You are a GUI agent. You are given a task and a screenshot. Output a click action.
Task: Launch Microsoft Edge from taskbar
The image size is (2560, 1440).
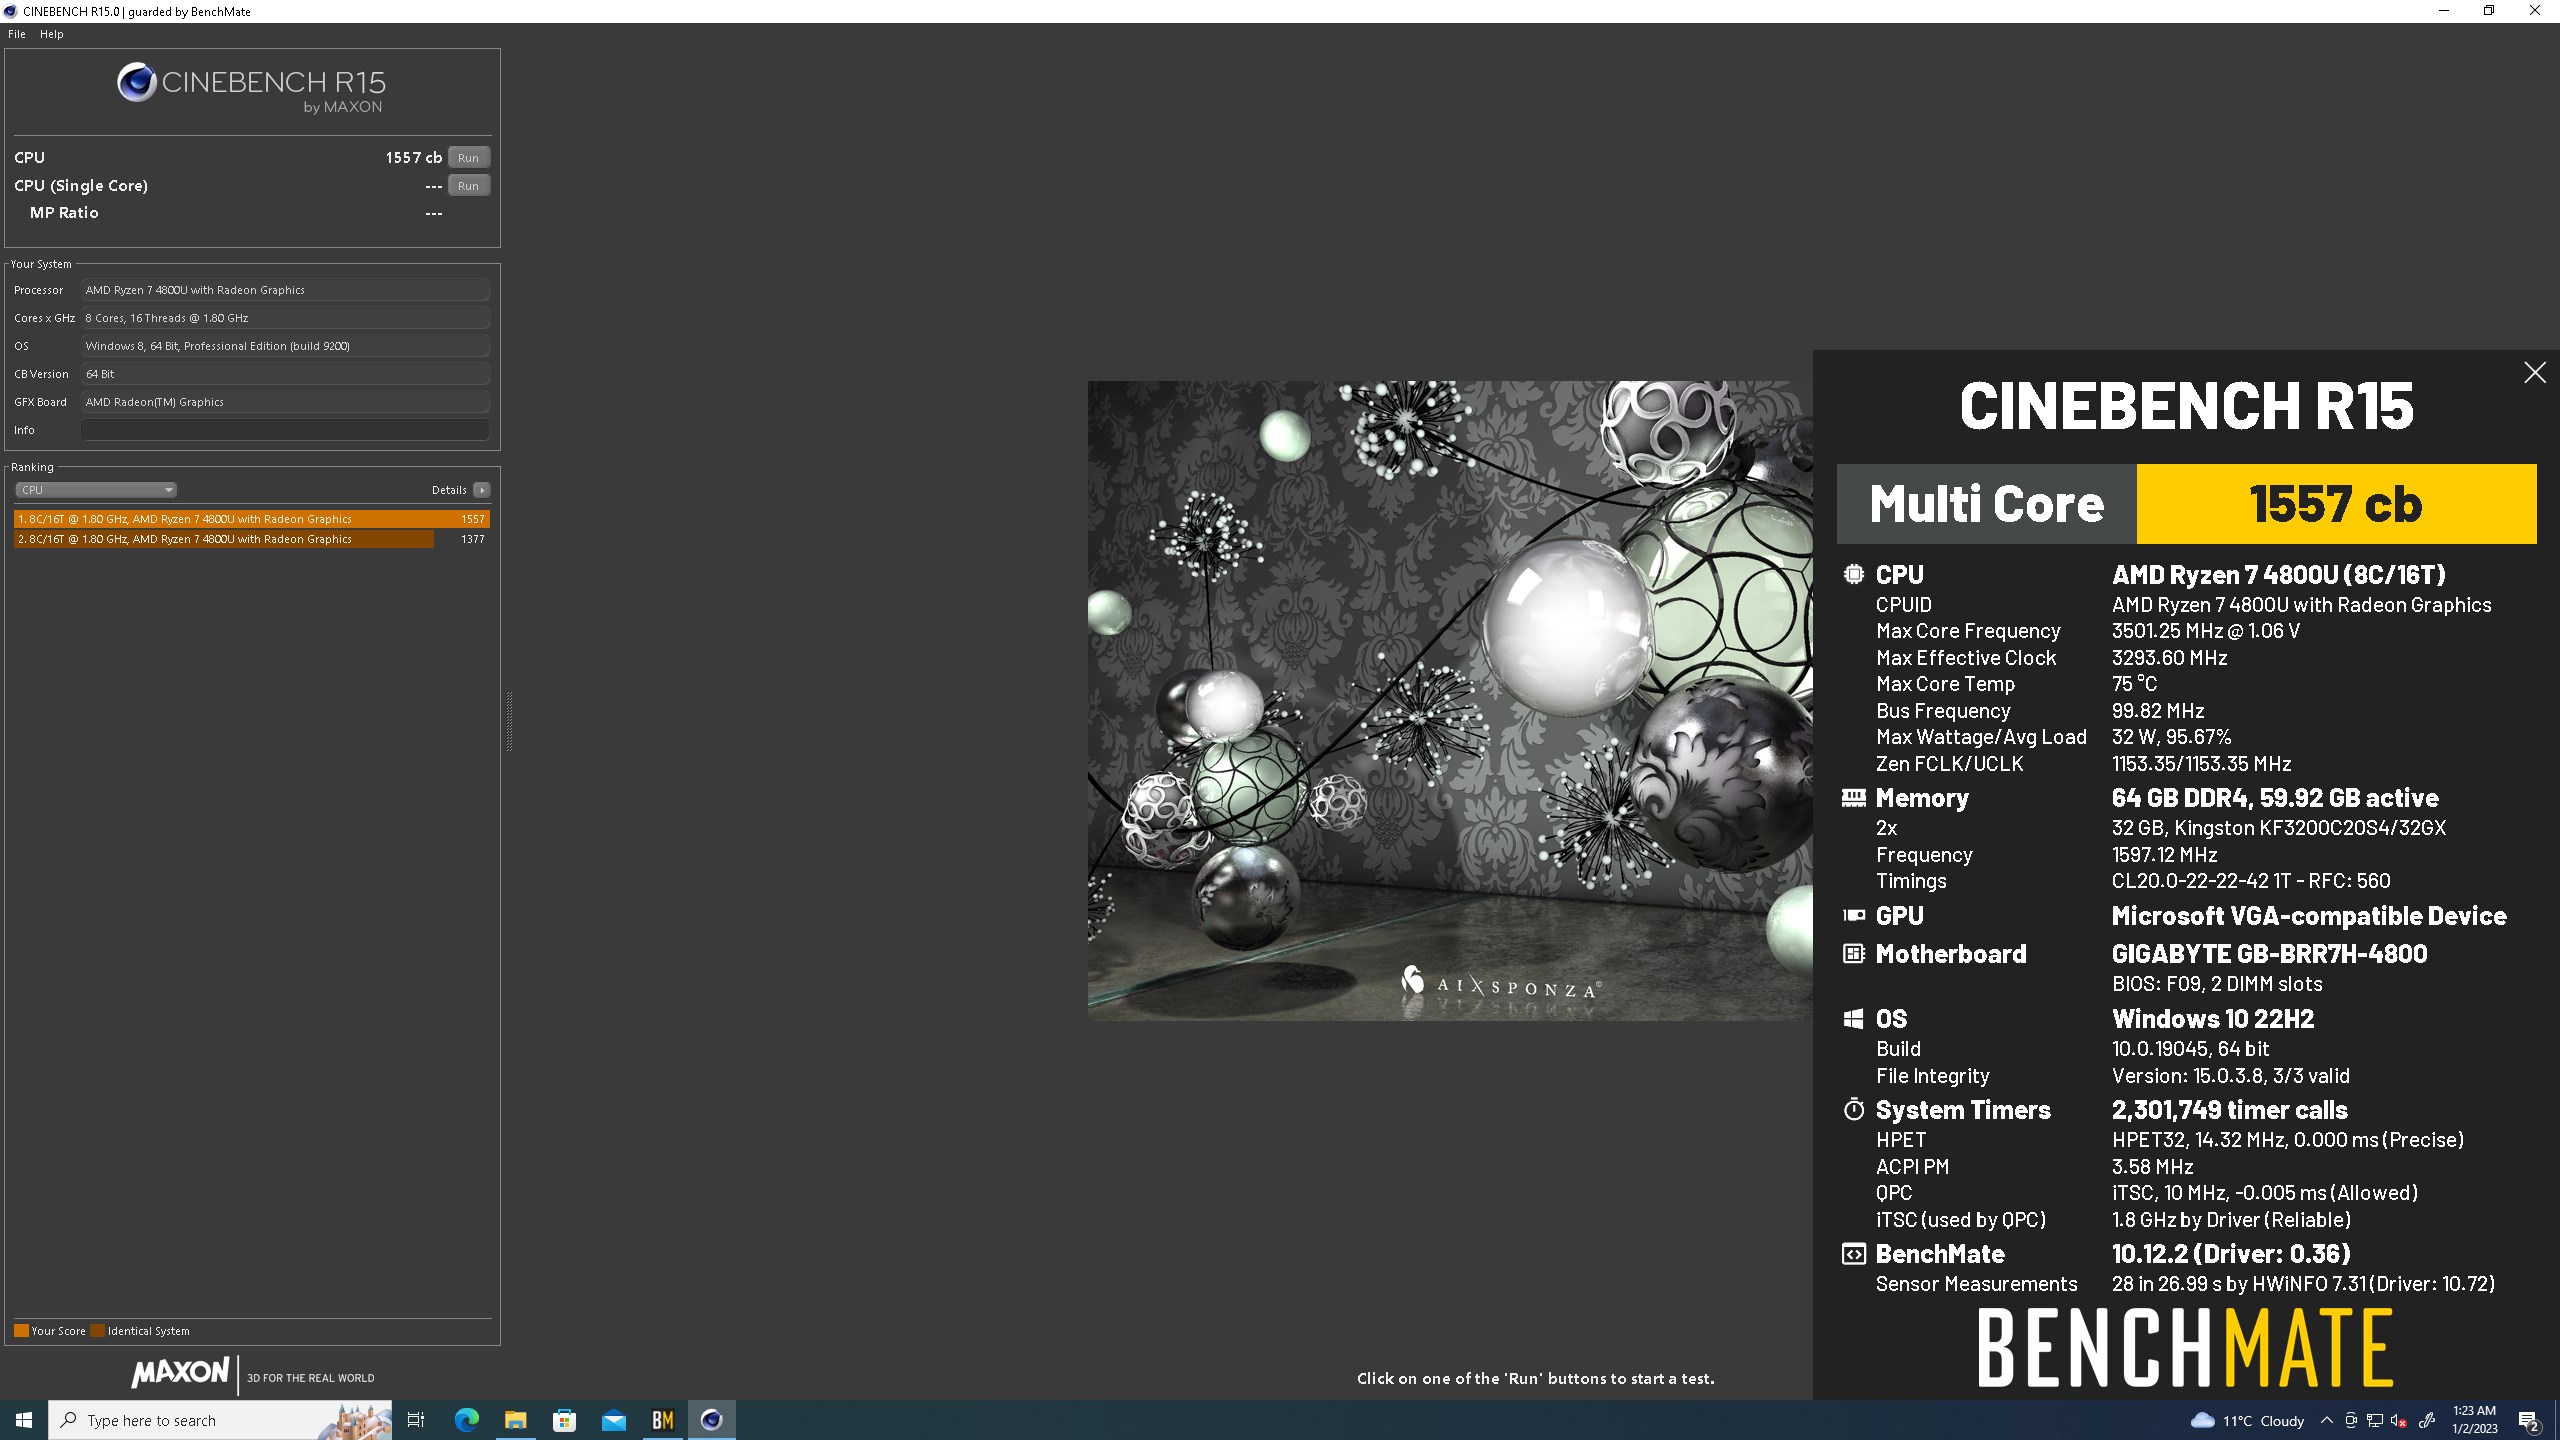click(466, 1420)
